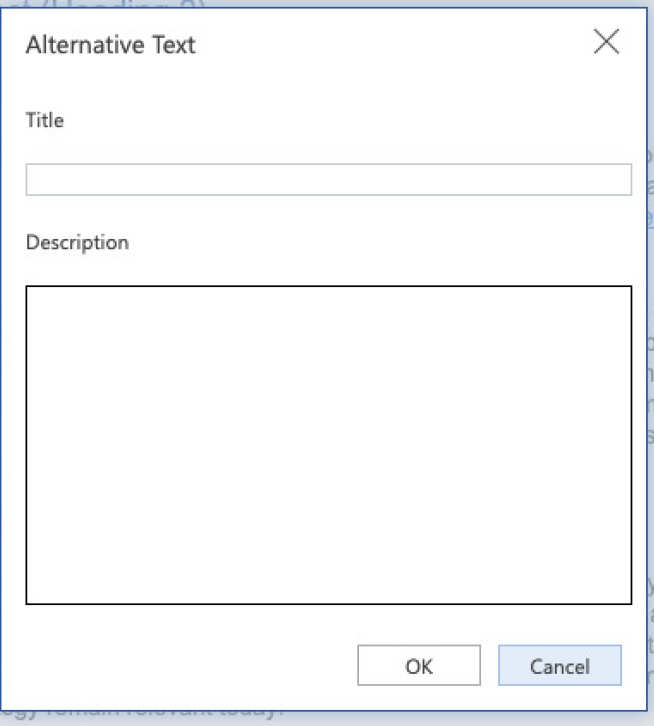
Task: Select the field beneath the Title label
Action: click(328, 179)
